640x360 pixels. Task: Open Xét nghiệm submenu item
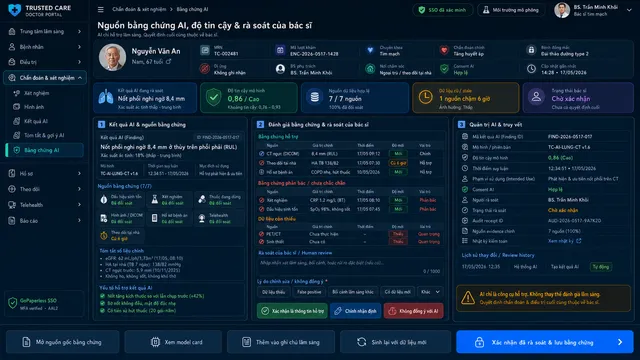tap(36, 93)
